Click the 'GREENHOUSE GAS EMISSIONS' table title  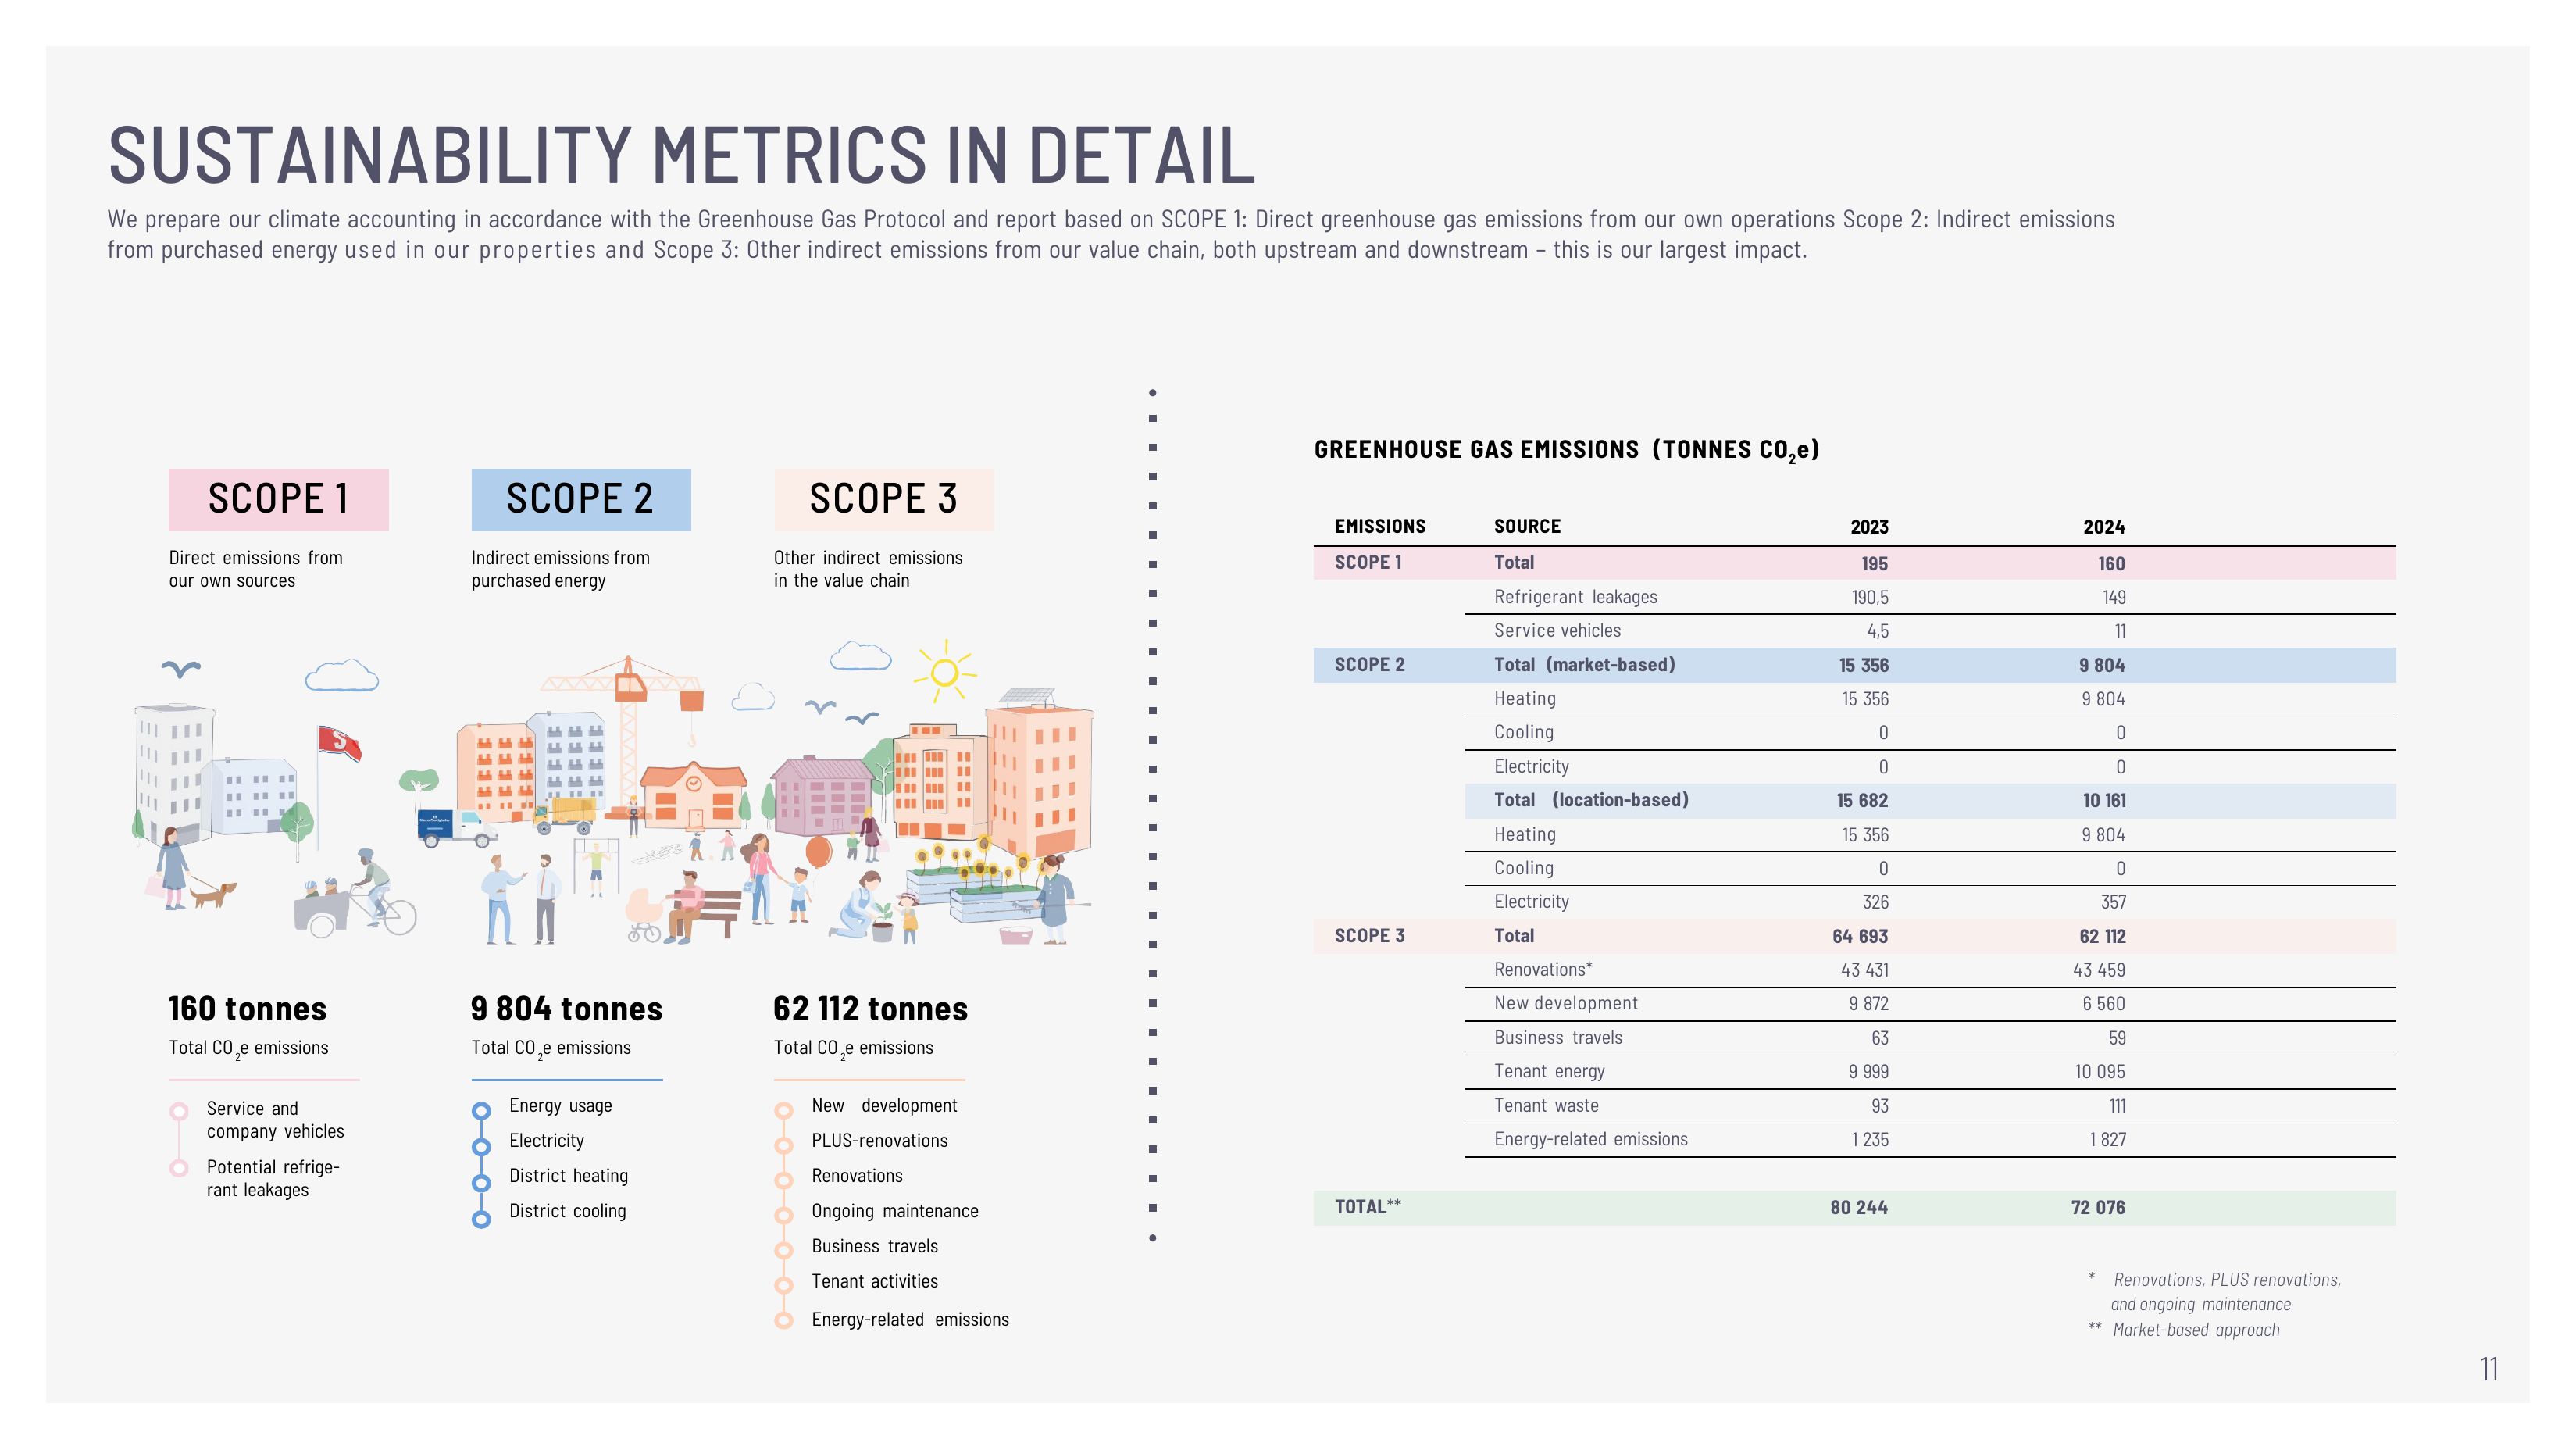1566,450
